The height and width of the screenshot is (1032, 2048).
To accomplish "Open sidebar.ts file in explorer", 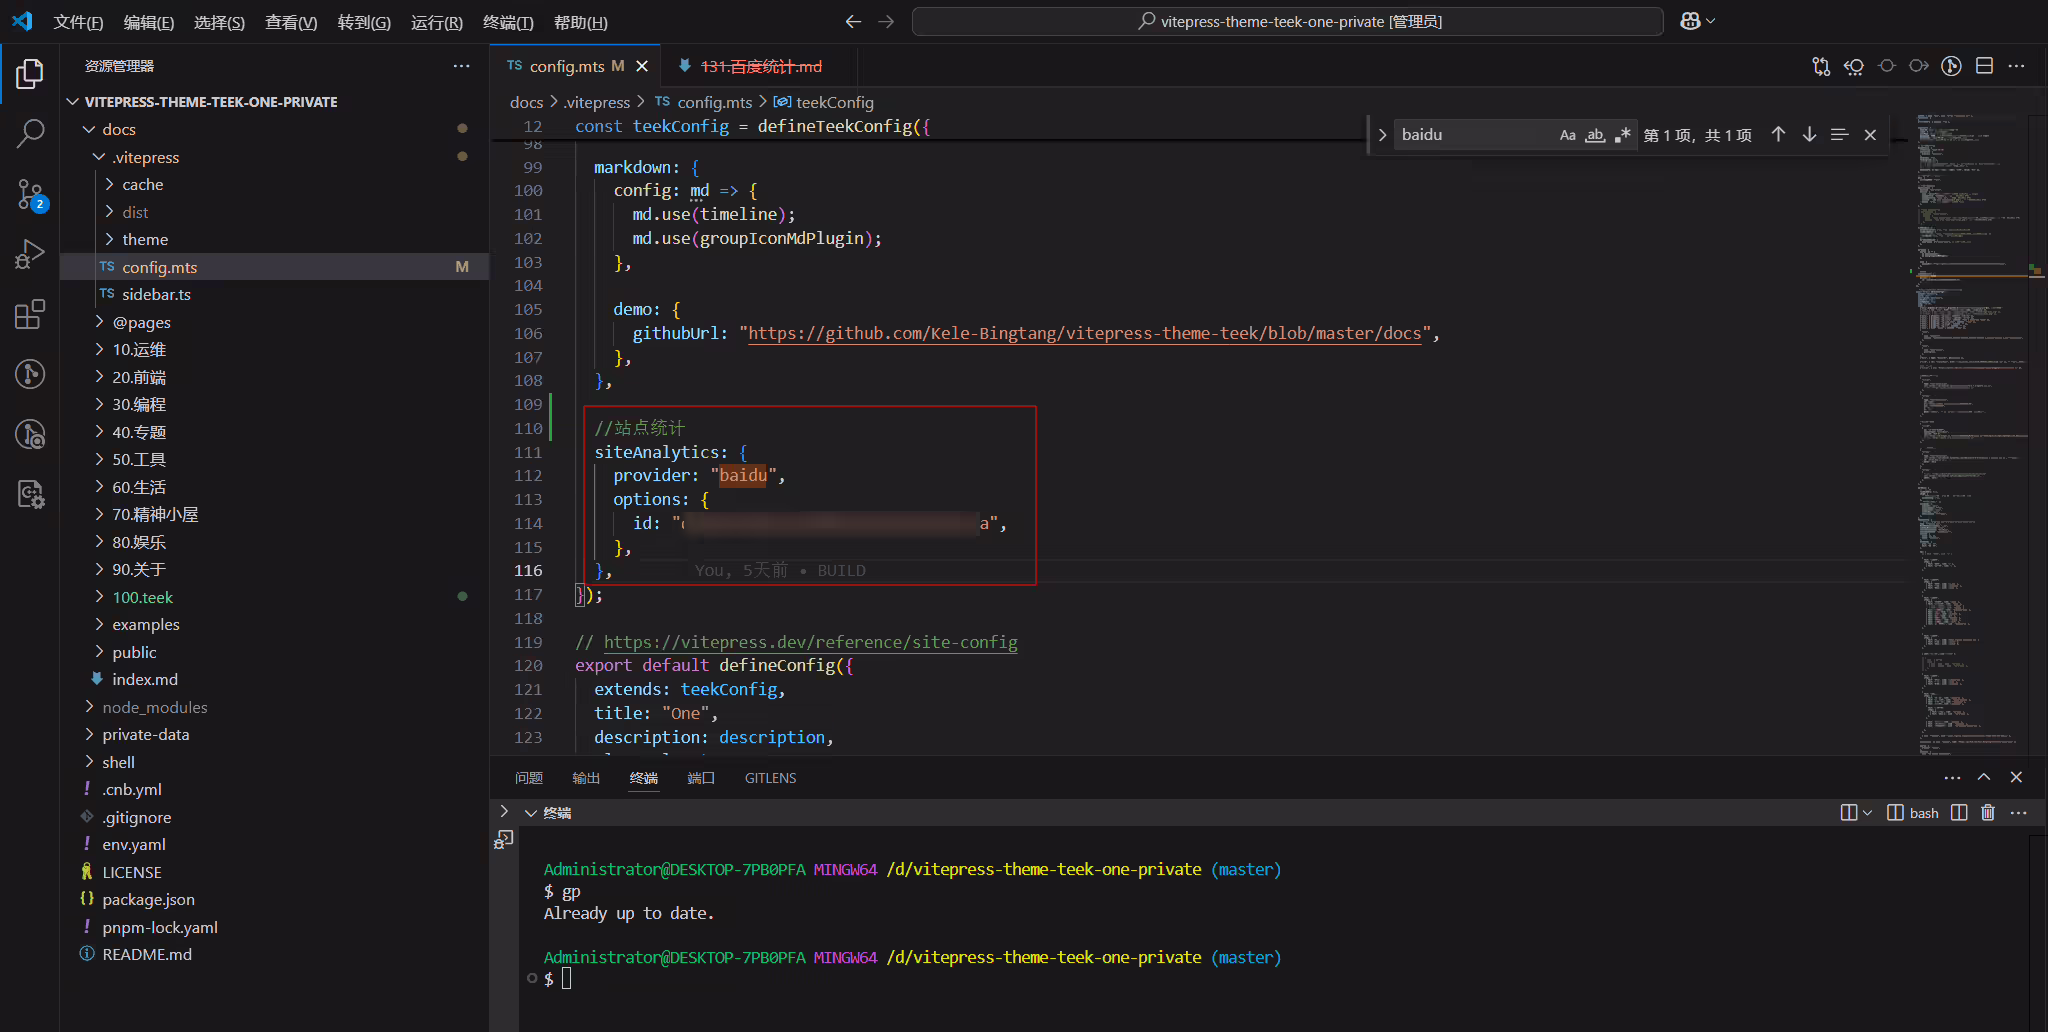I will coord(156,294).
